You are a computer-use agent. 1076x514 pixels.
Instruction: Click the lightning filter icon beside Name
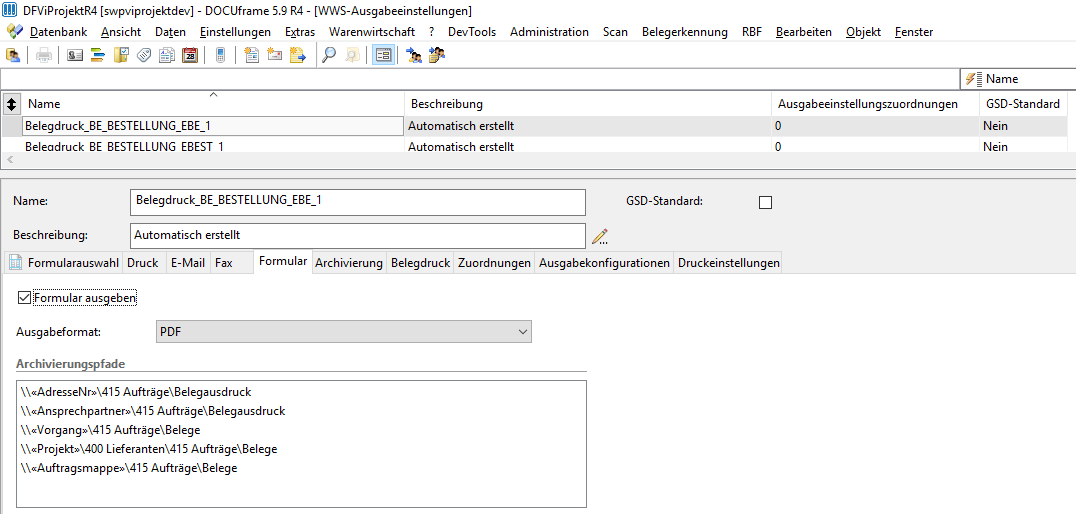(973, 79)
